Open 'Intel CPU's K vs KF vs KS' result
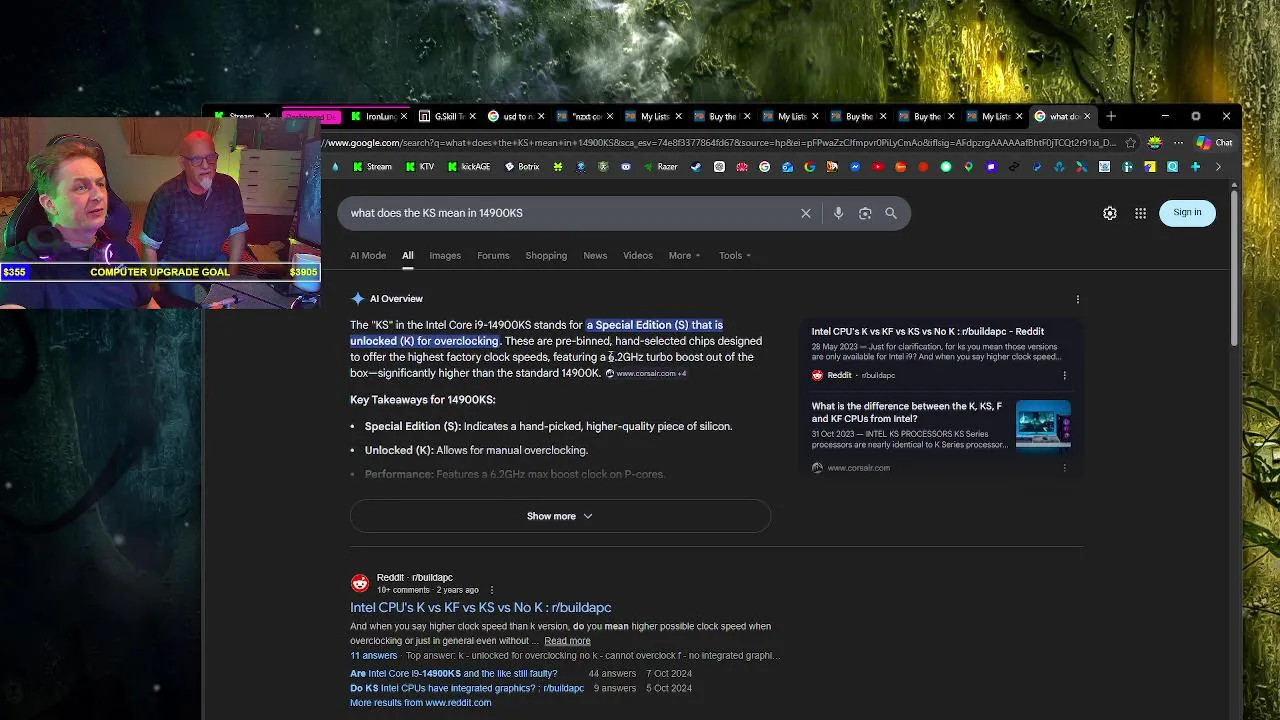The image size is (1280, 720). click(480, 607)
